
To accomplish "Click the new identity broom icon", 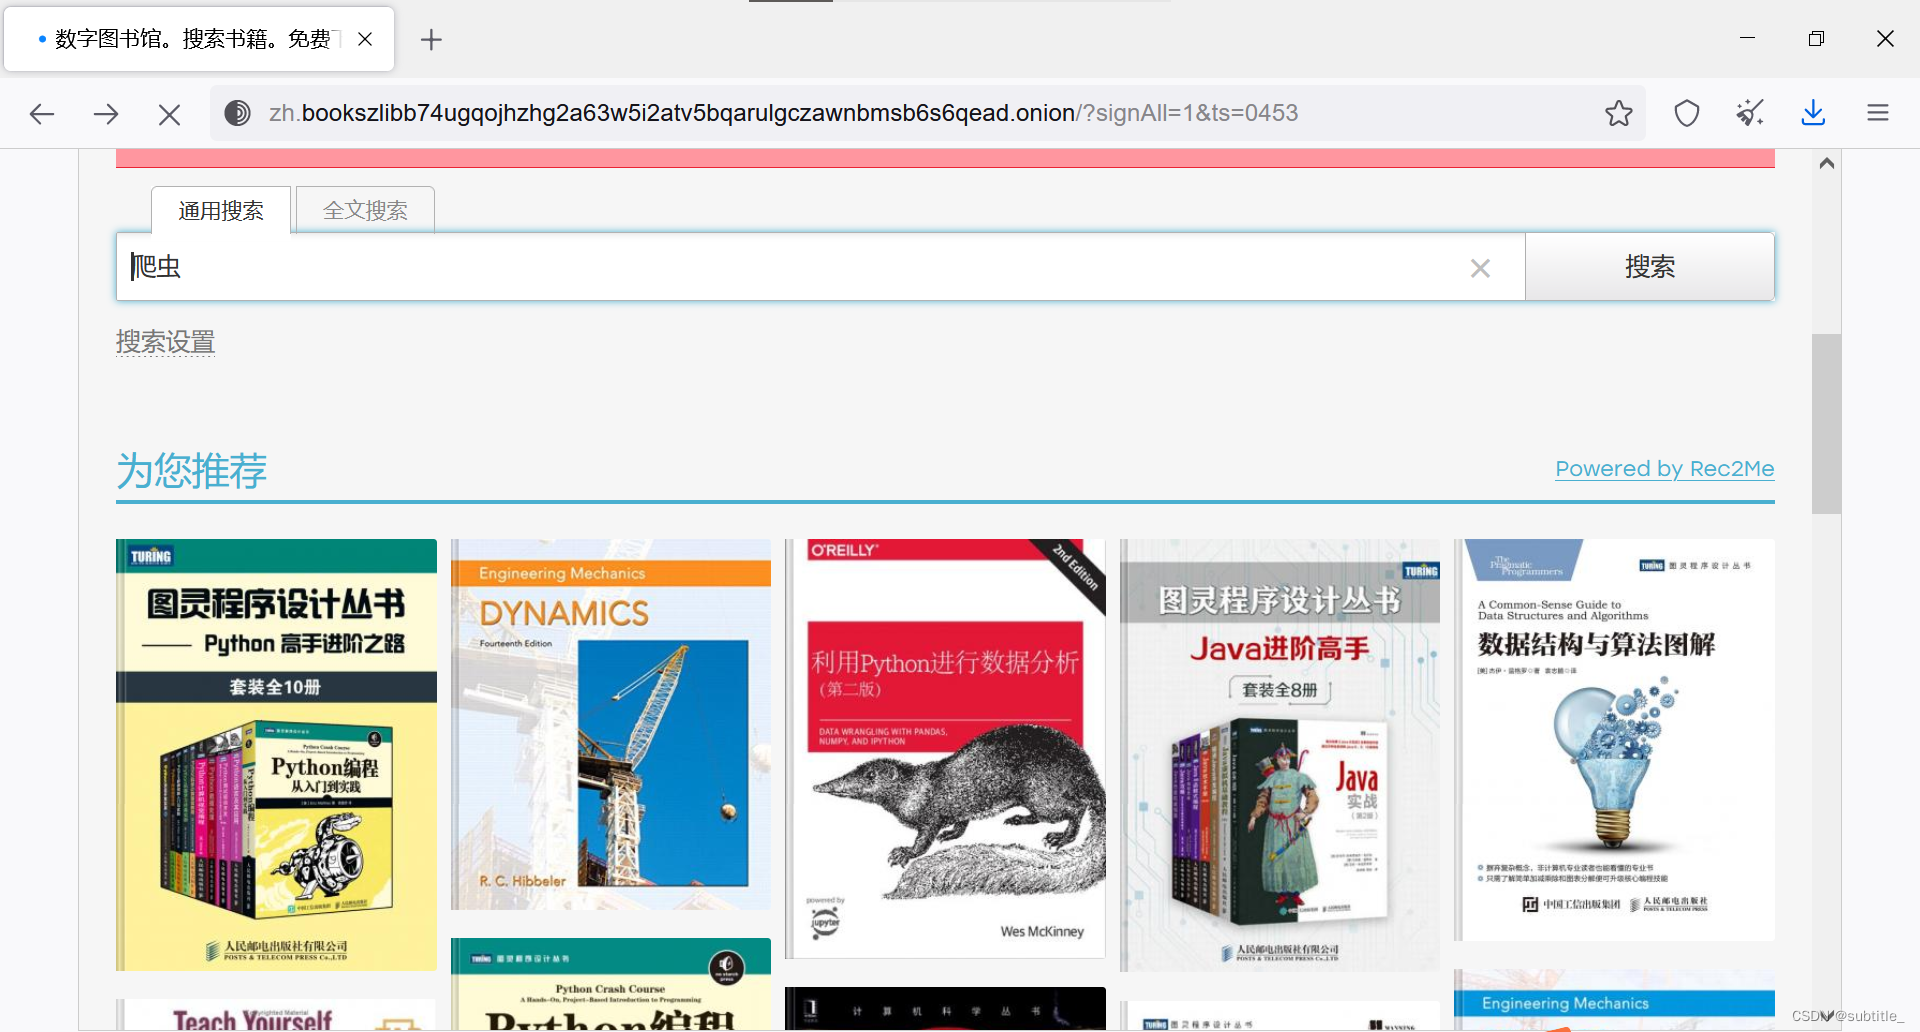I will 1750,113.
